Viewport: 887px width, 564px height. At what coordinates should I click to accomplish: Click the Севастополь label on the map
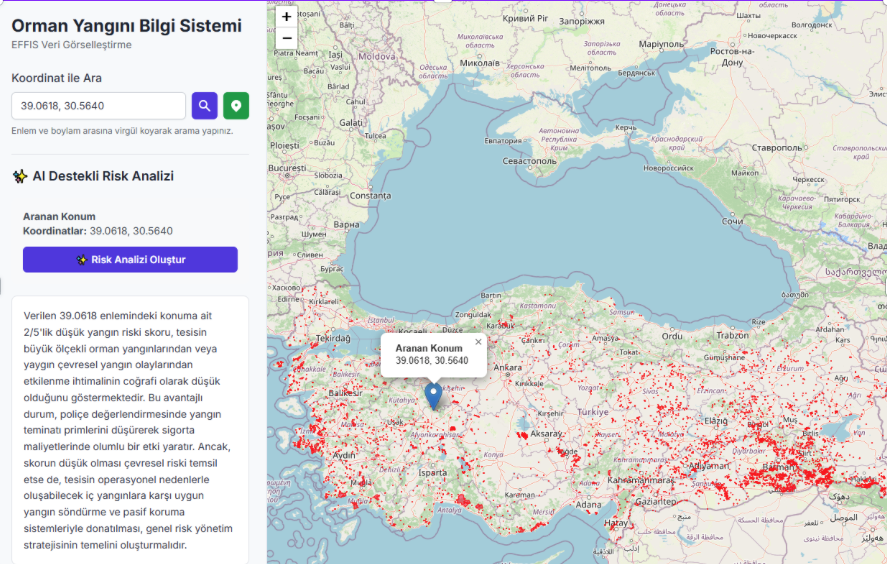coord(528,160)
